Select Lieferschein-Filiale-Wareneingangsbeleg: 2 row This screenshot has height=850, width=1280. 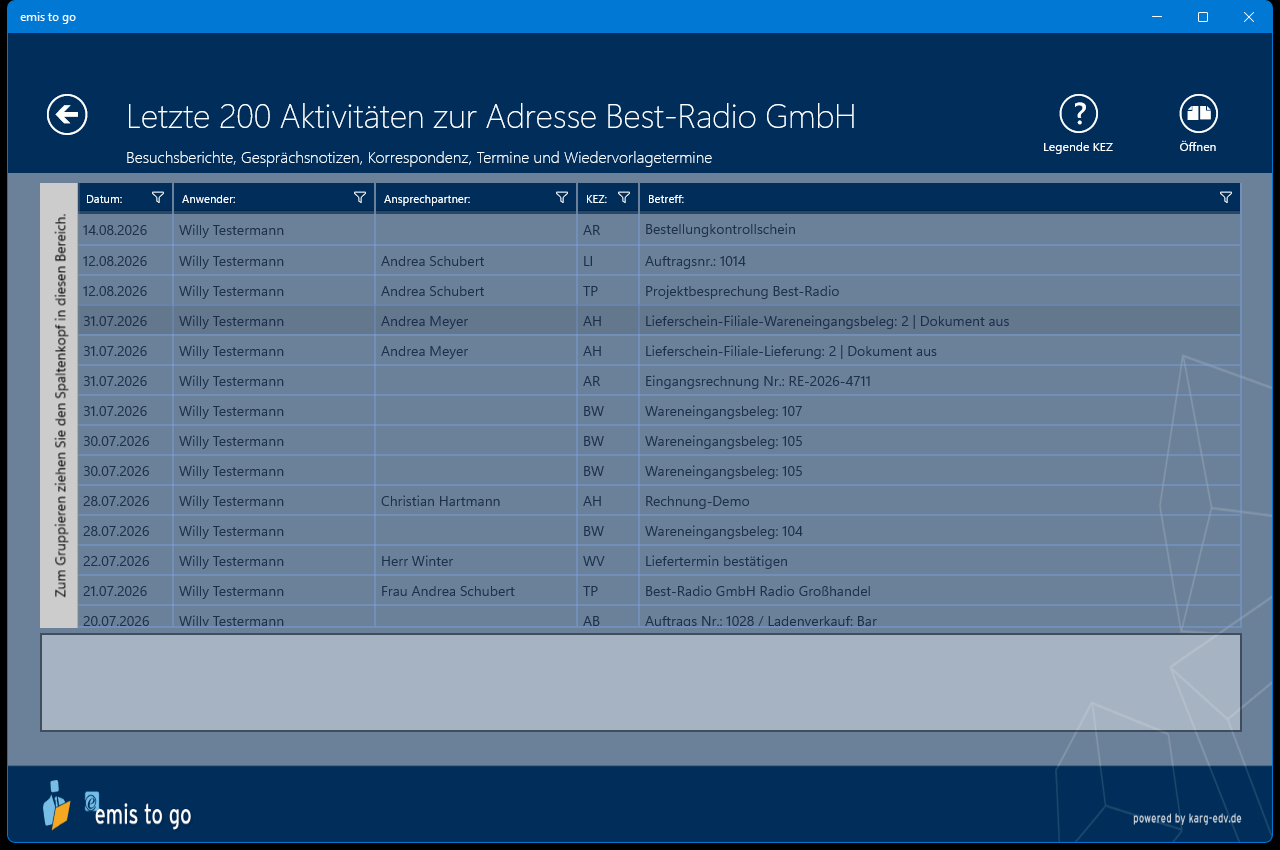[659, 321]
